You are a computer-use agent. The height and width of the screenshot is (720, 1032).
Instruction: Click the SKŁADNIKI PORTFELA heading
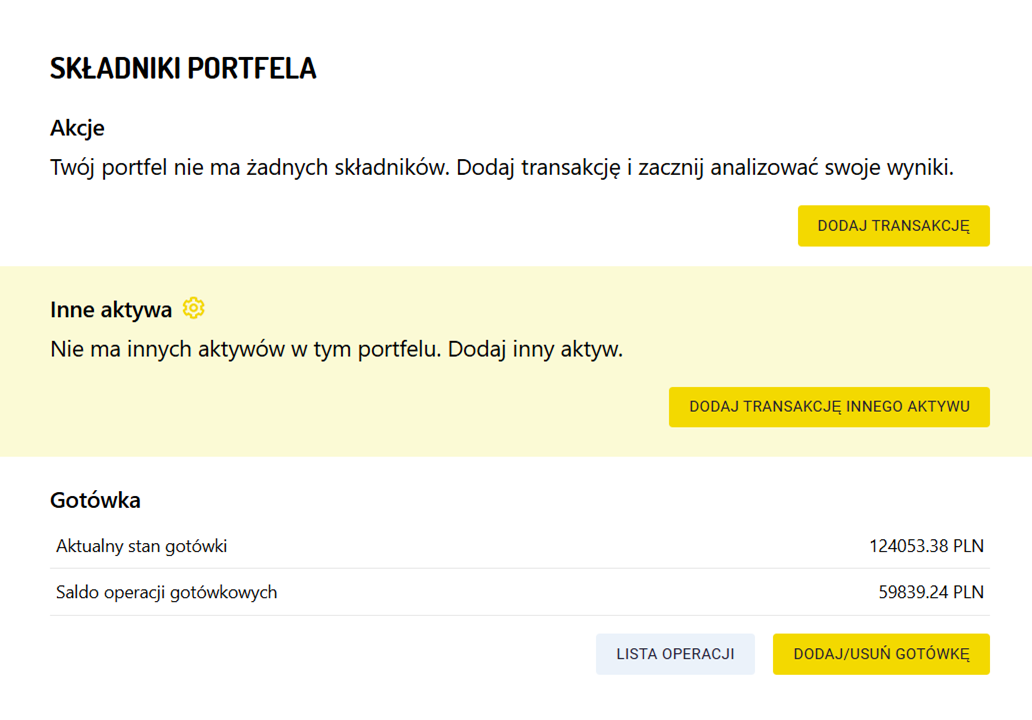[183, 69]
